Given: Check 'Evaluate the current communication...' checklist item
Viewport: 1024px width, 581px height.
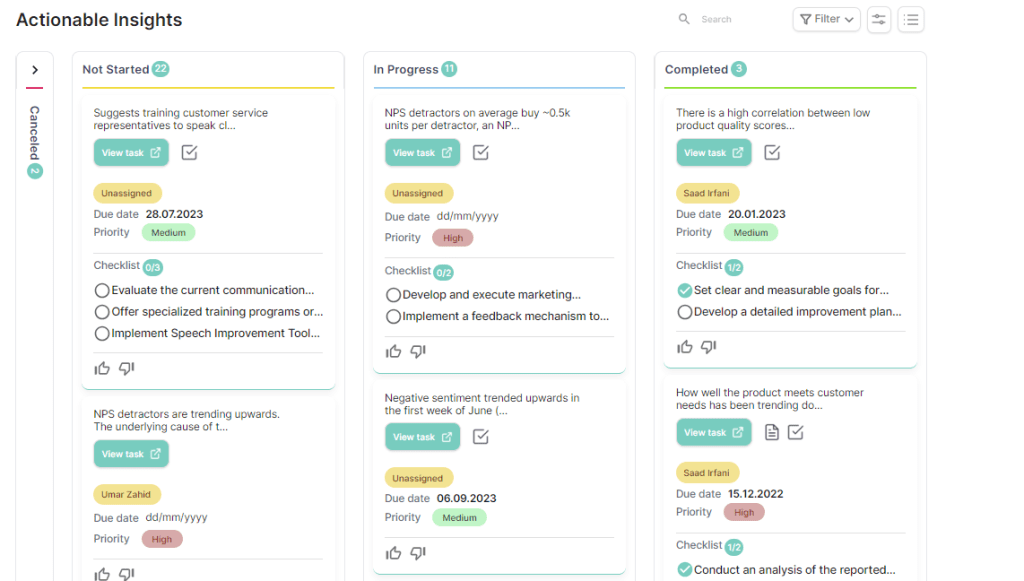Looking at the screenshot, I should click(x=102, y=290).
